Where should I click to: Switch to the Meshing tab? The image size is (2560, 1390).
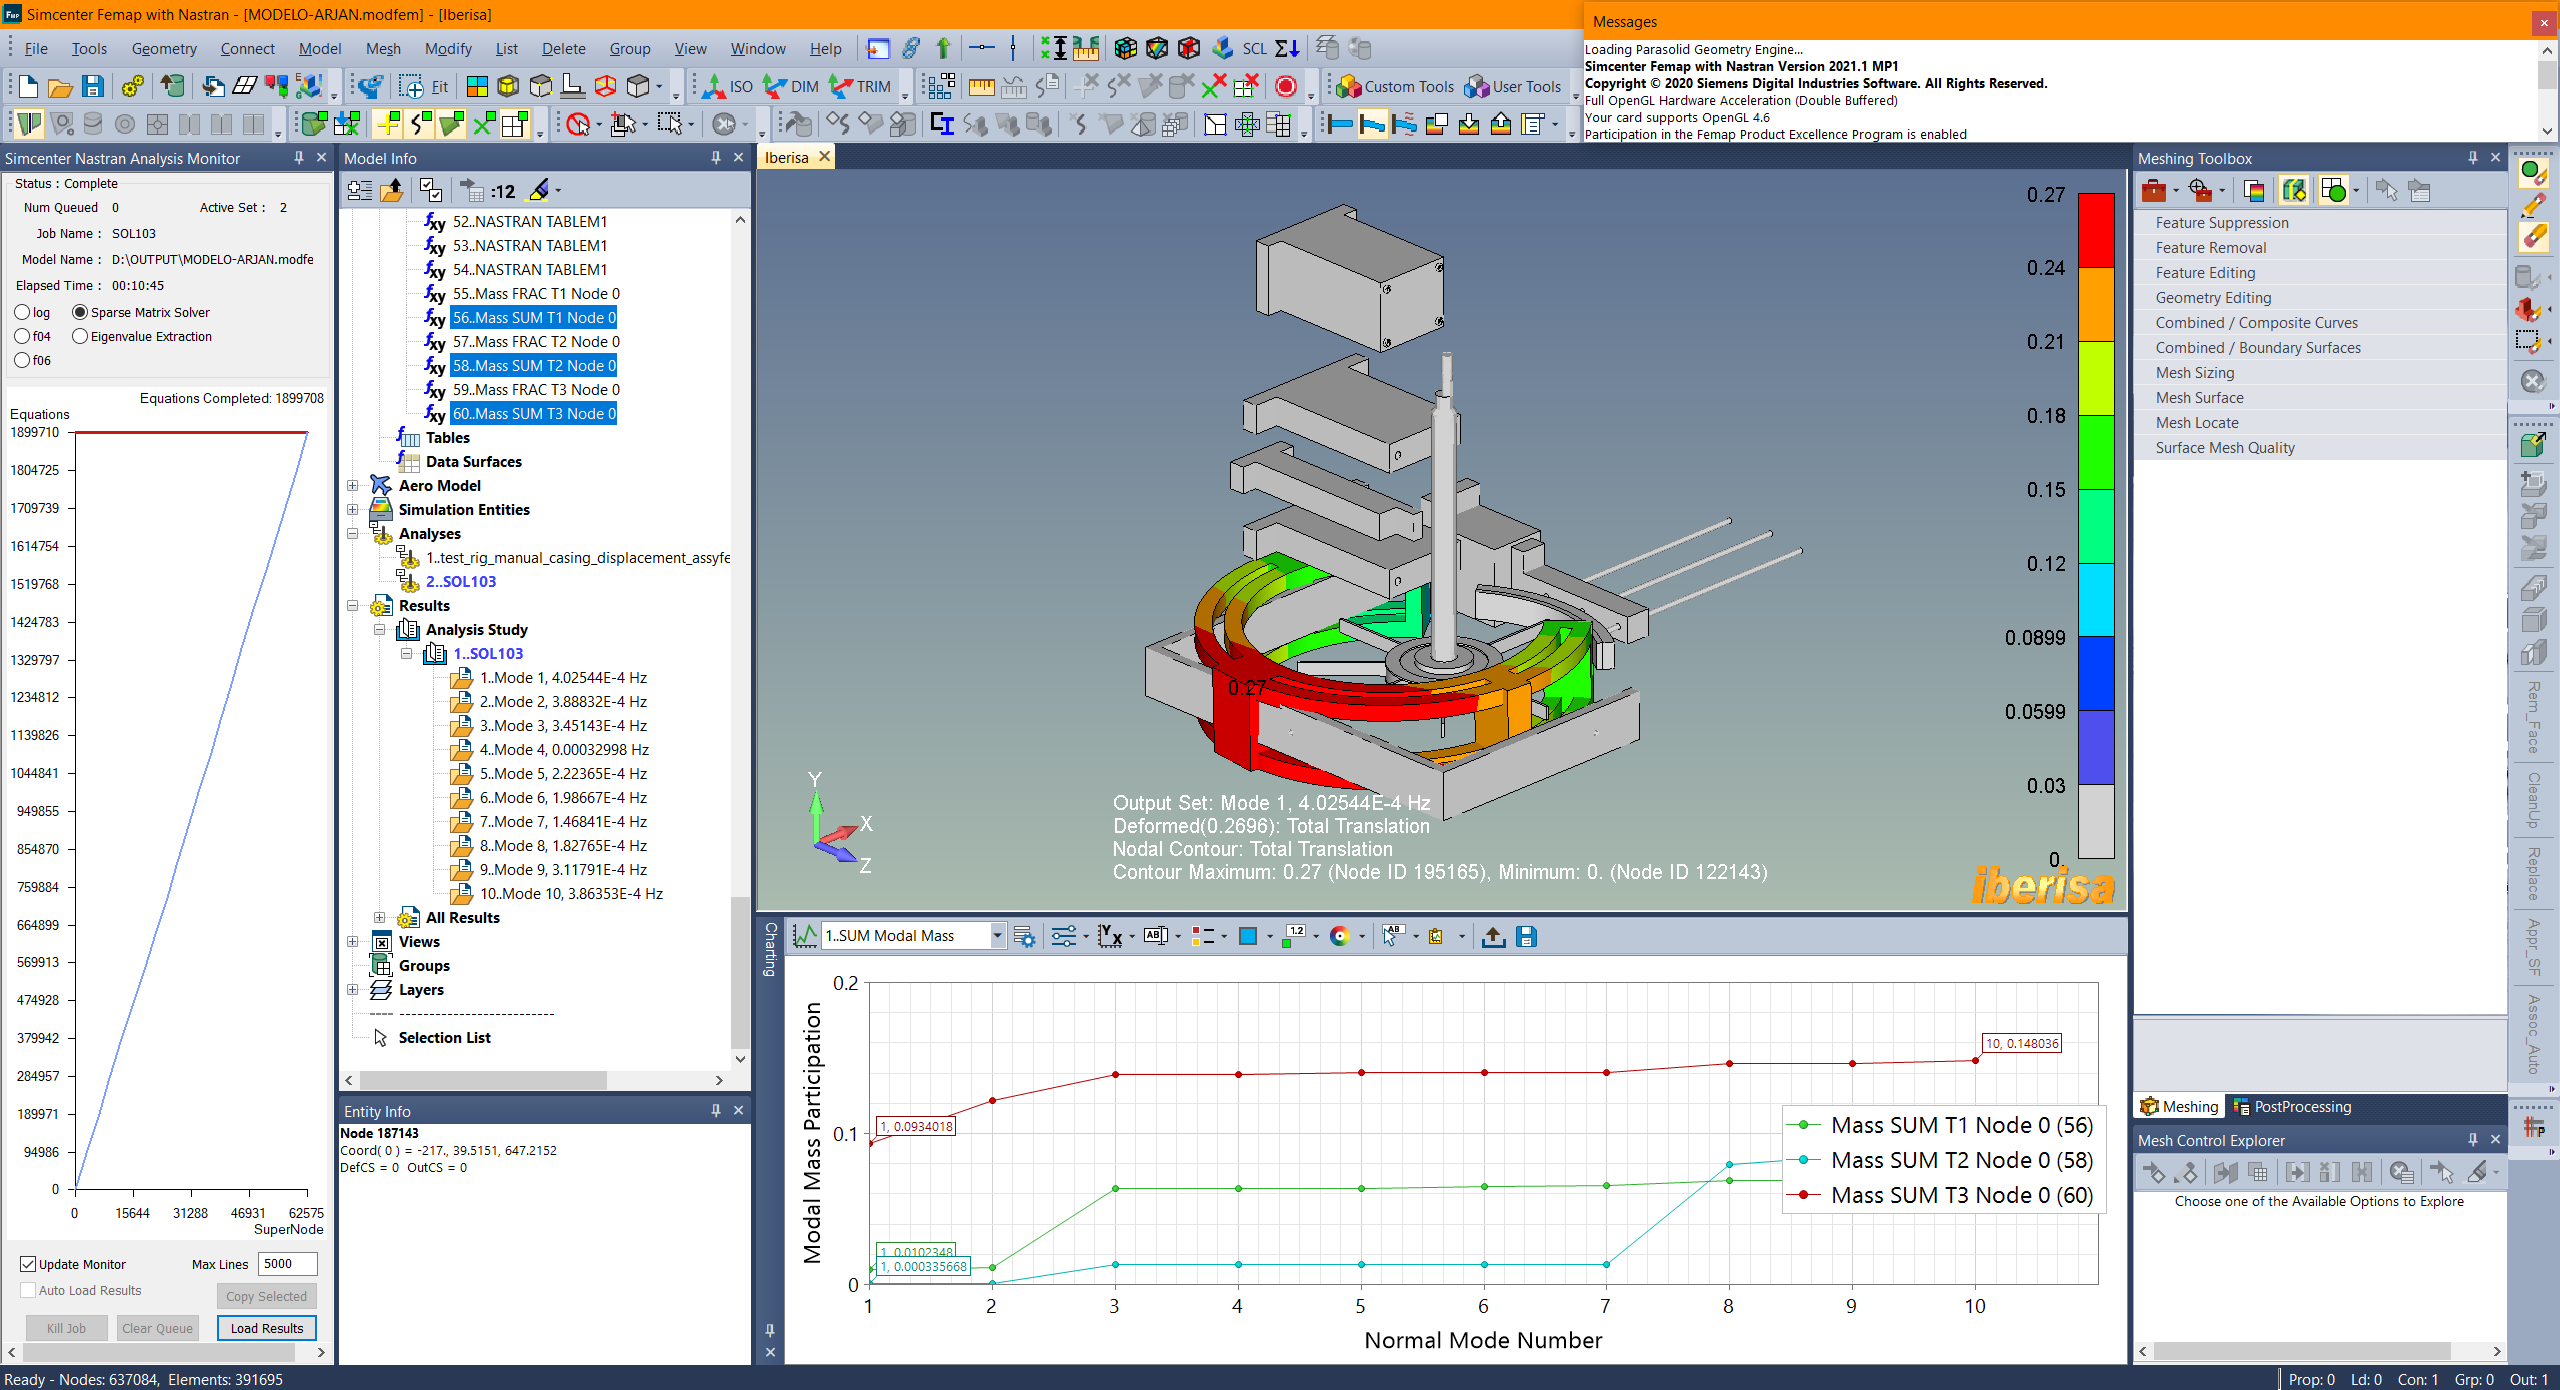(2179, 1106)
